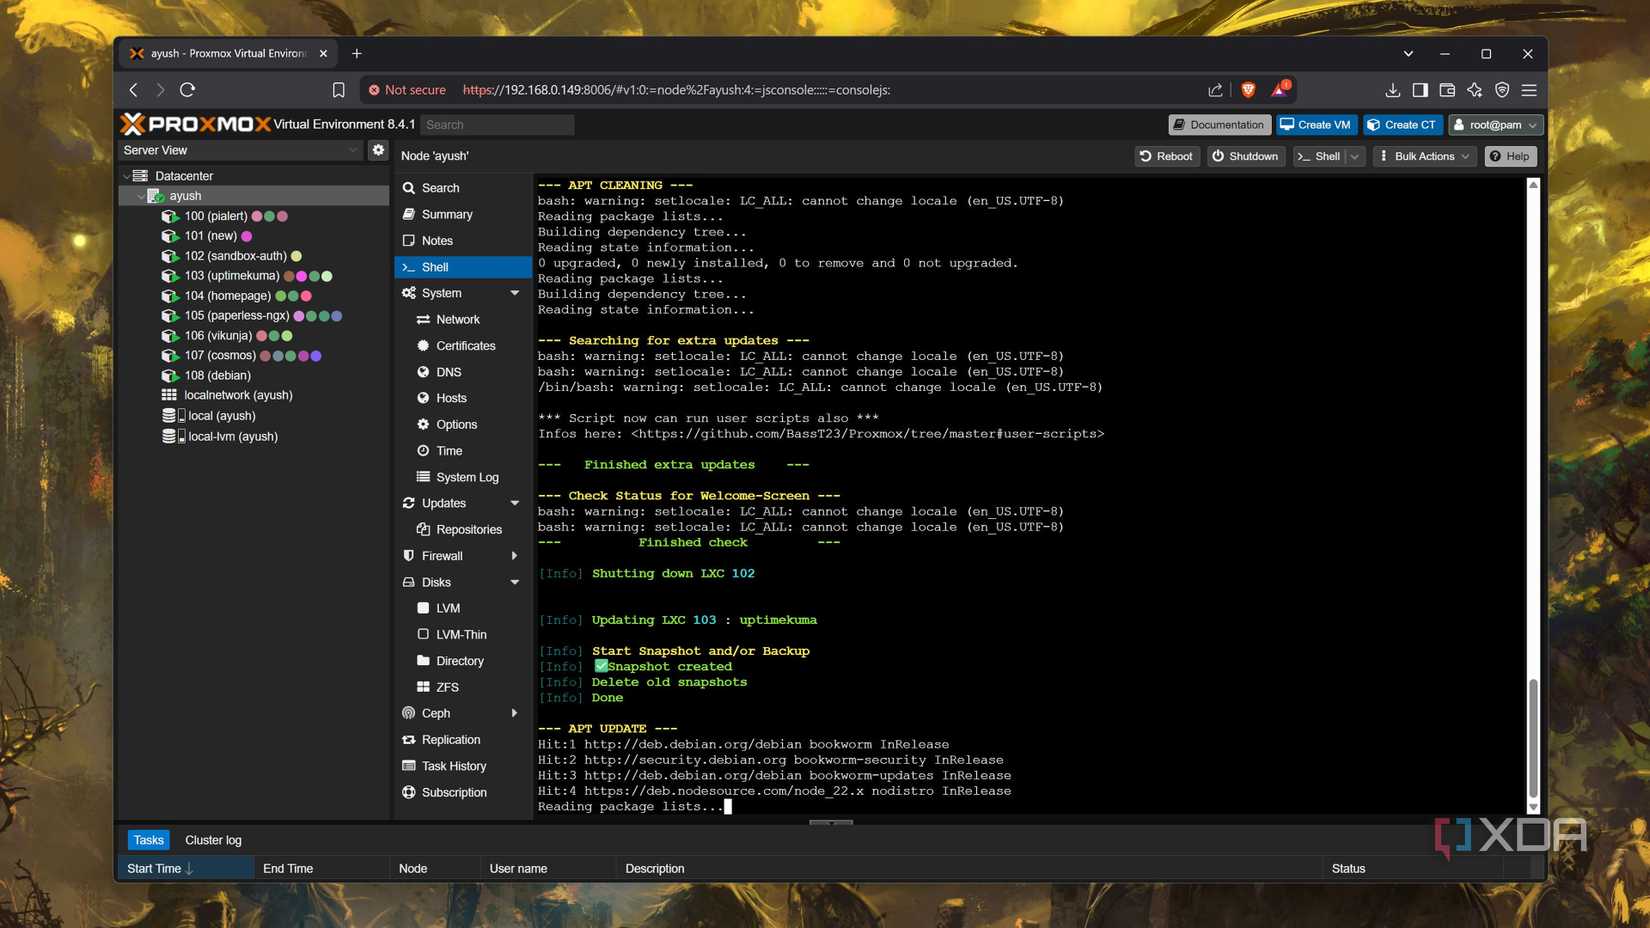Click the Proxmox search input field

tap(497, 125)
